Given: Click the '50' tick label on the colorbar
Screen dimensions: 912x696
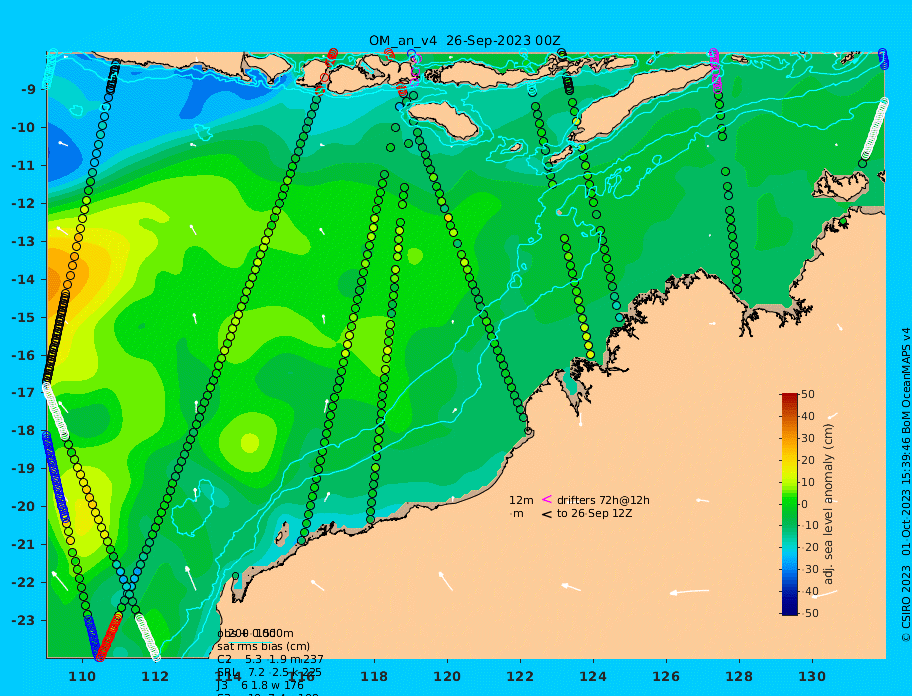Looking at the screenshot, I should click(808, 394).
